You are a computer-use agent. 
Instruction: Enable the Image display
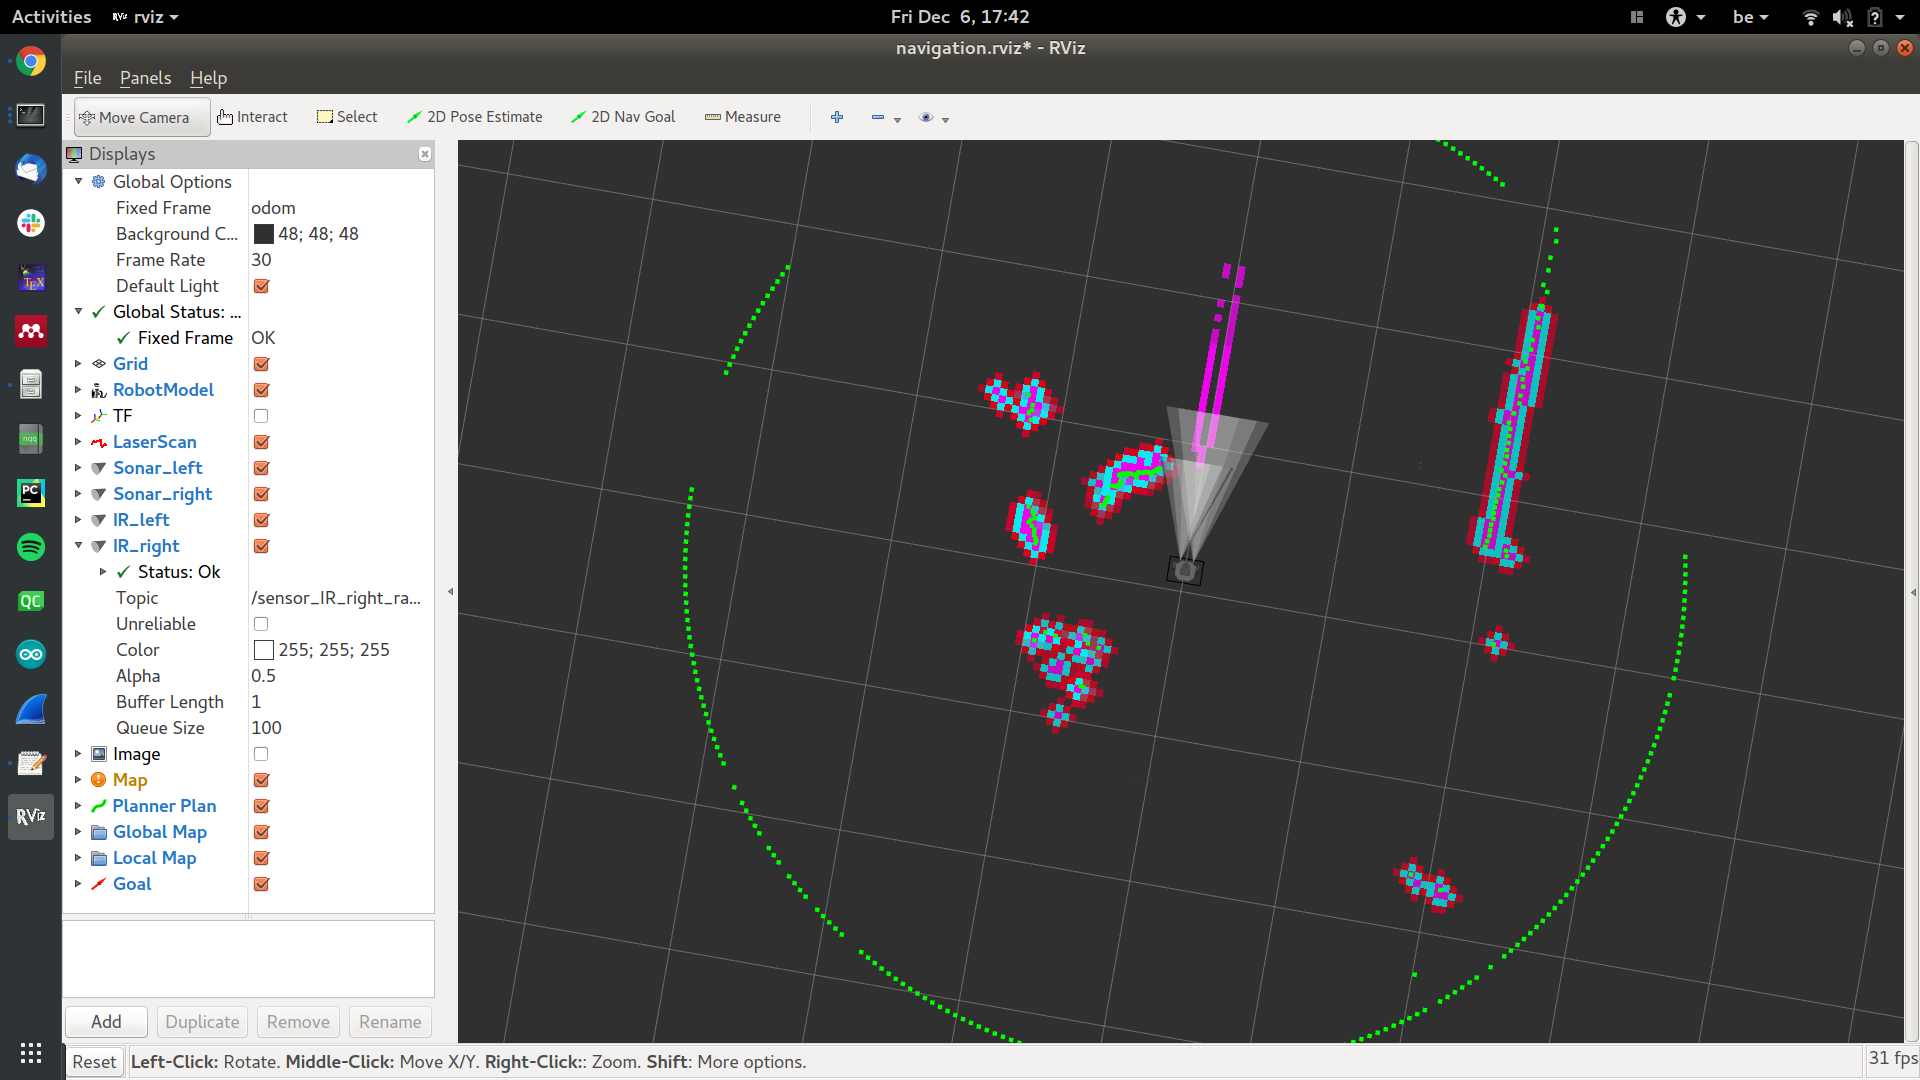261,754
